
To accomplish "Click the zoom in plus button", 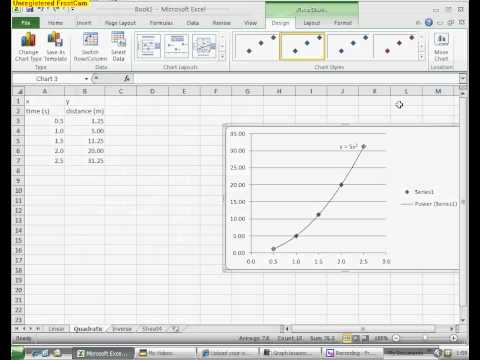I will tap(453, 338).
